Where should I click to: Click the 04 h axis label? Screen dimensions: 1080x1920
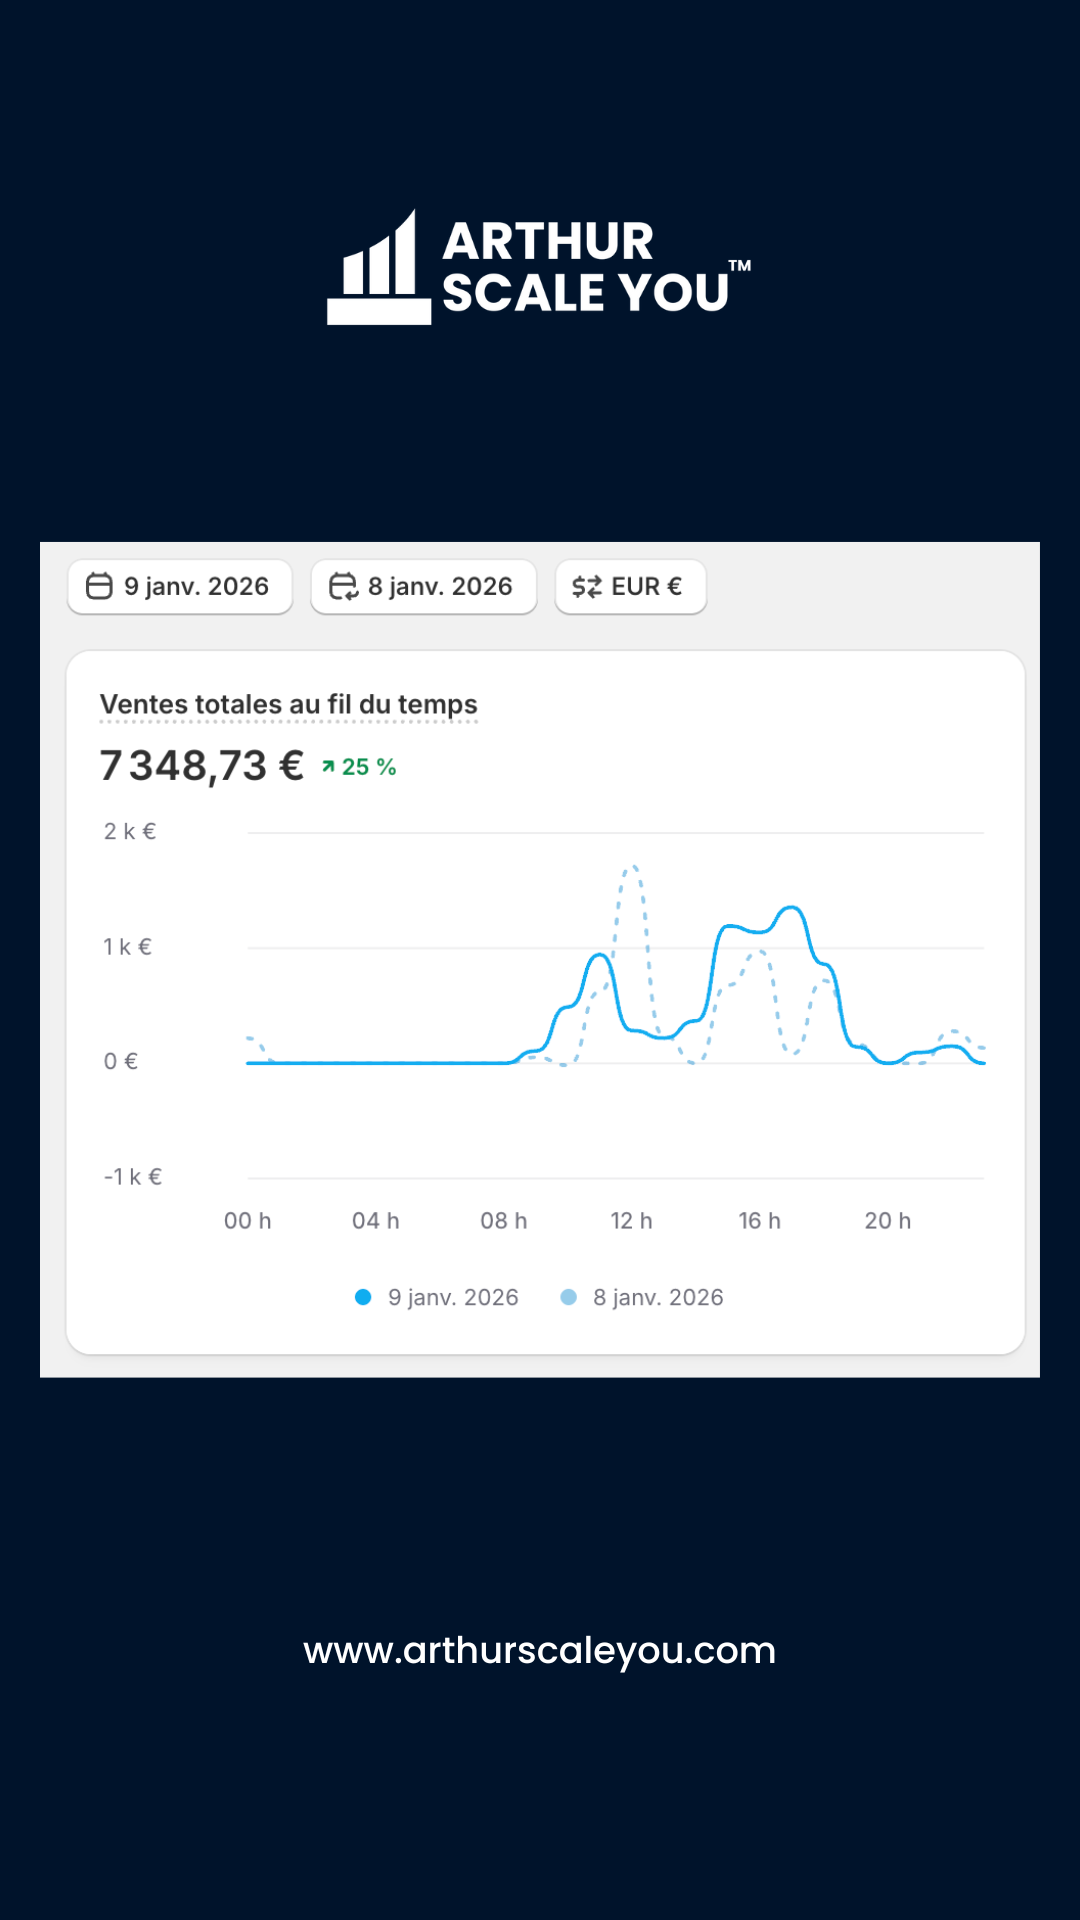[376, 1221]
